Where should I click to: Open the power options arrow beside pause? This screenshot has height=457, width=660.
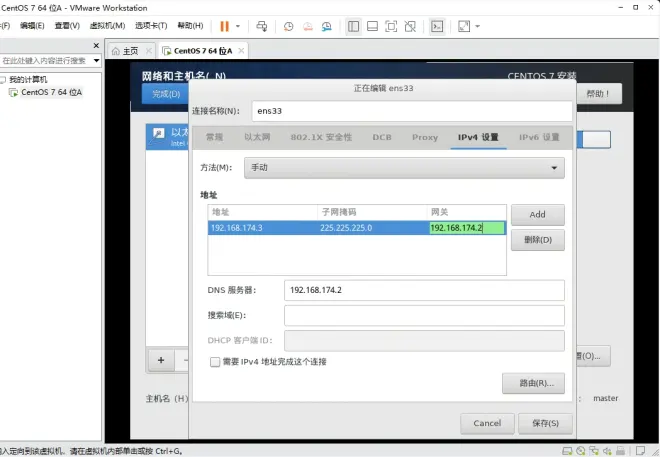(x=238, y=27)
